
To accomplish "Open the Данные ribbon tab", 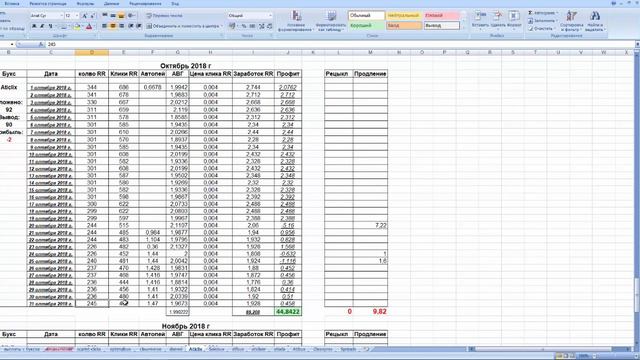I will [111, 4].
